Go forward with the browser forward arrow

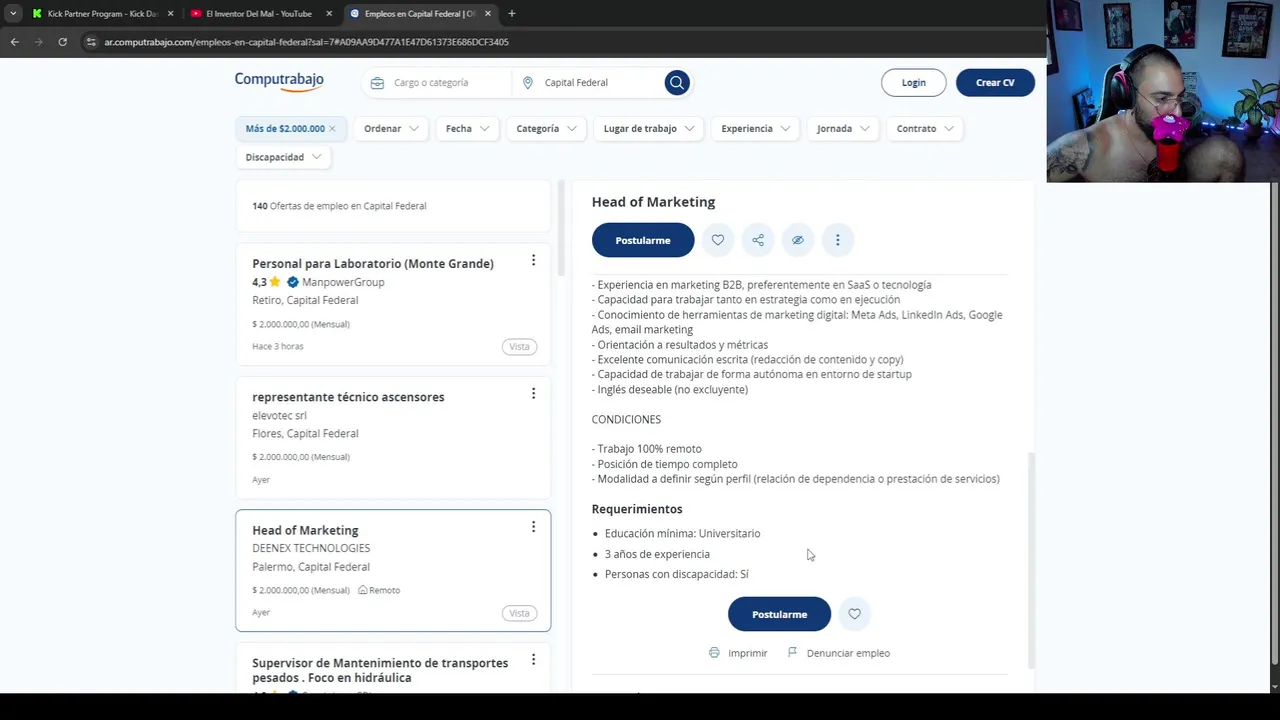click(x=38, y=42)
